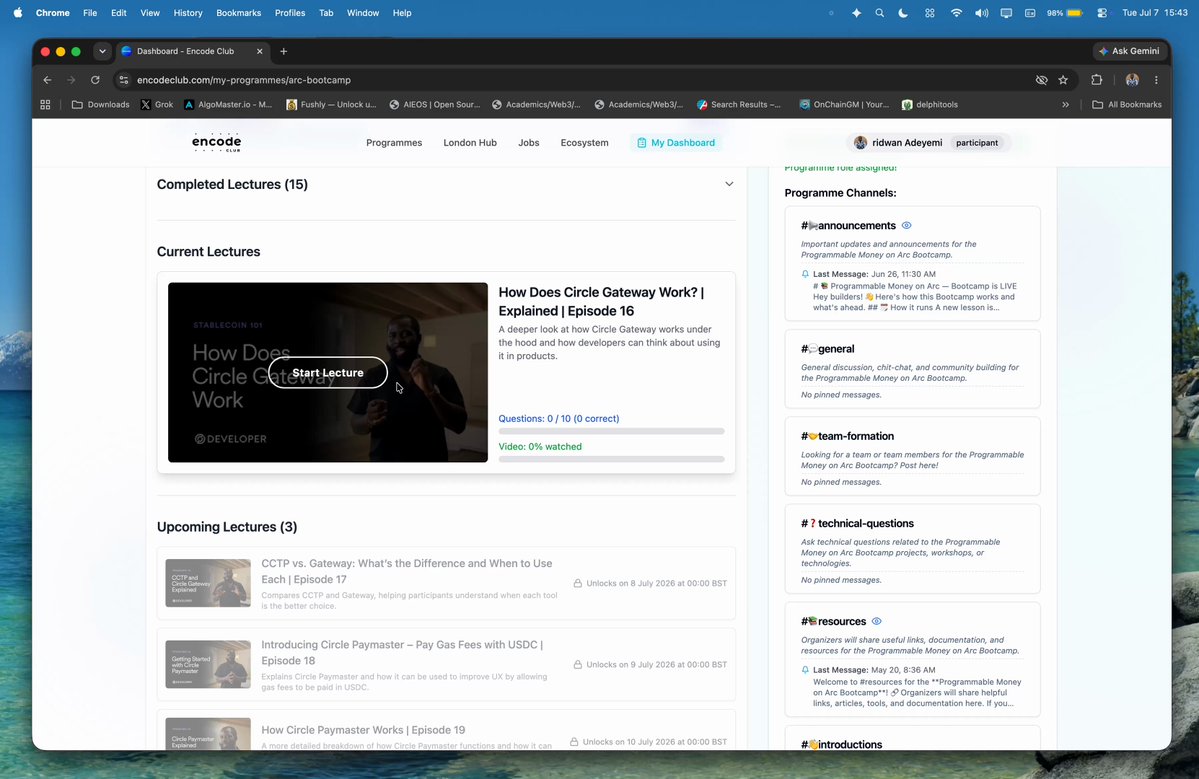Click the Encode Club logo
The width and height of the screenshot is (1199, 779).
click(216, 143)
